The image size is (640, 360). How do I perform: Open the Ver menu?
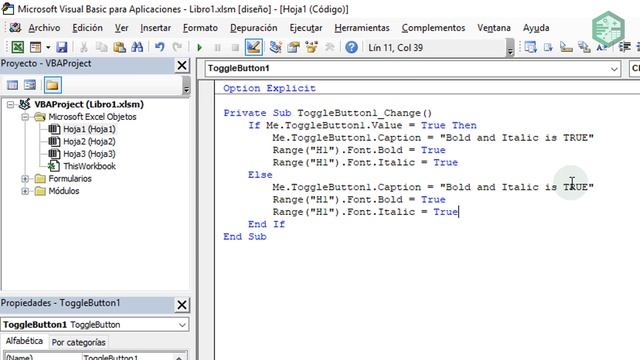[121, 28]
